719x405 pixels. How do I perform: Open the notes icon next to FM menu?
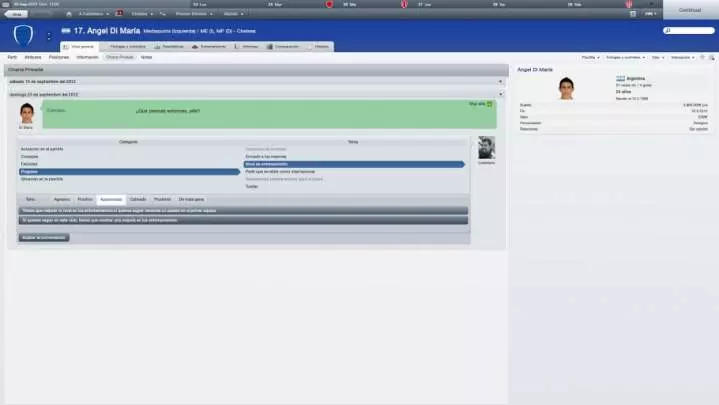(x=633, y=14)
